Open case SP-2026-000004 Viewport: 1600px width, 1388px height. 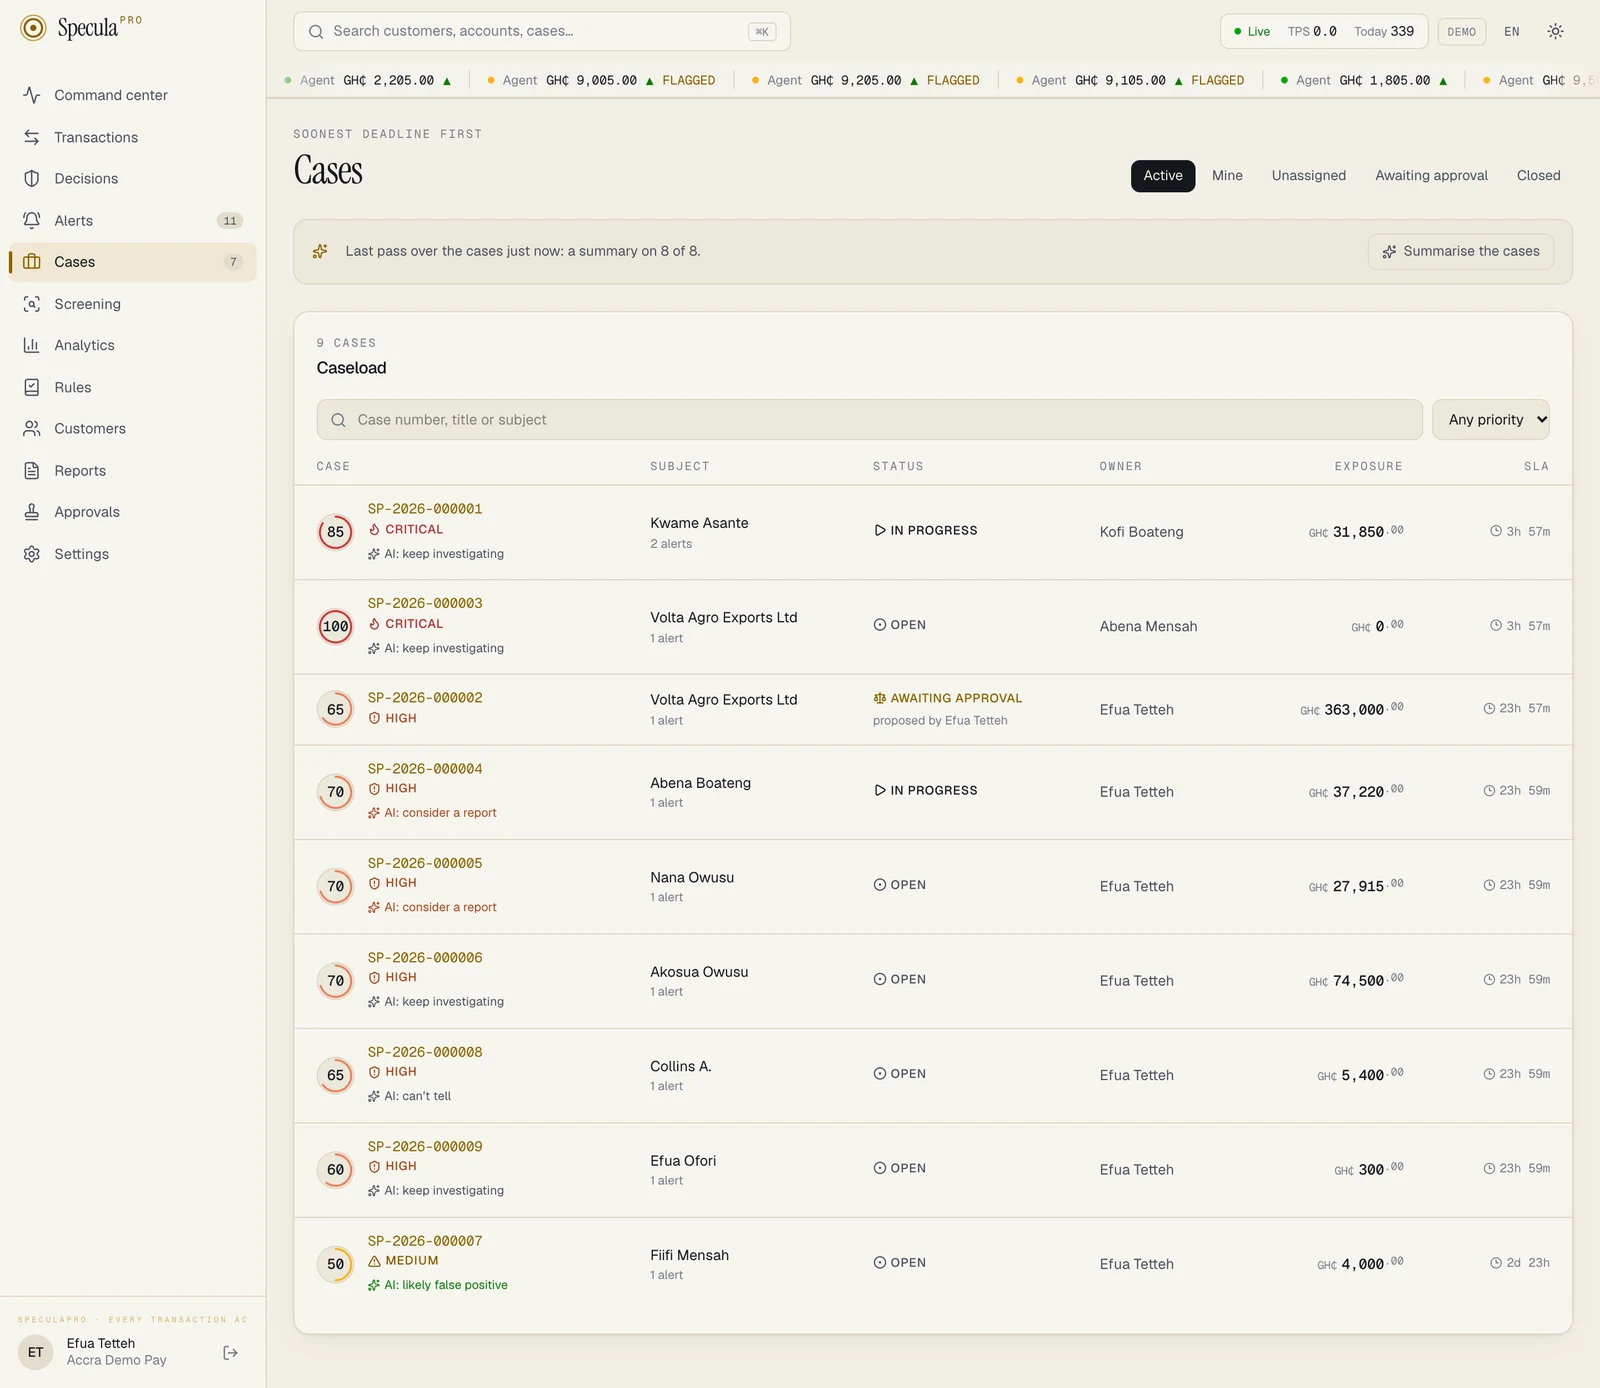(x=425, y=769)
